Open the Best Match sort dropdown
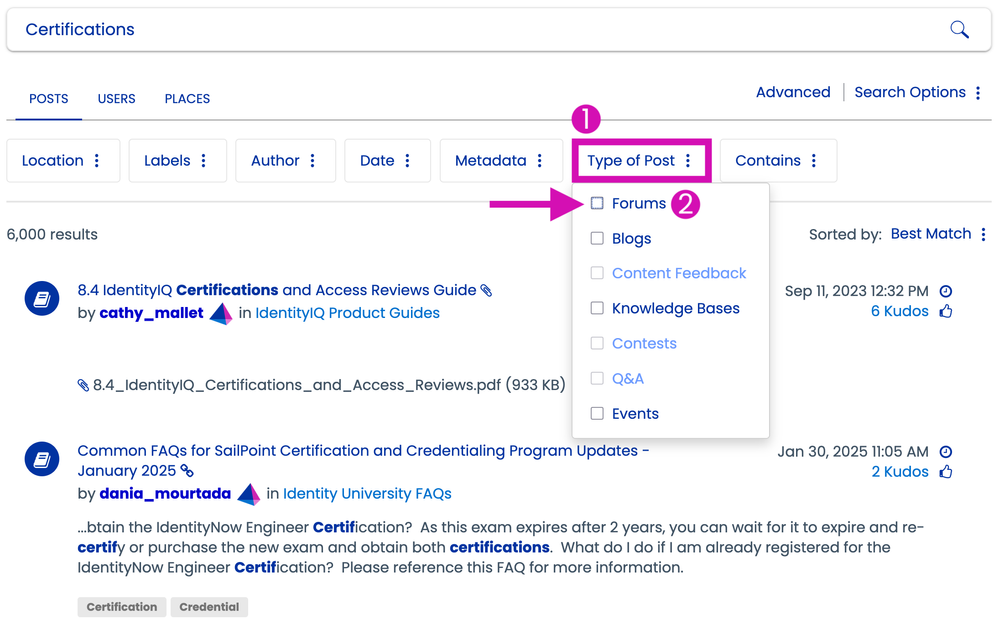Screen dimensions: 999x625 tap(938, 234)
